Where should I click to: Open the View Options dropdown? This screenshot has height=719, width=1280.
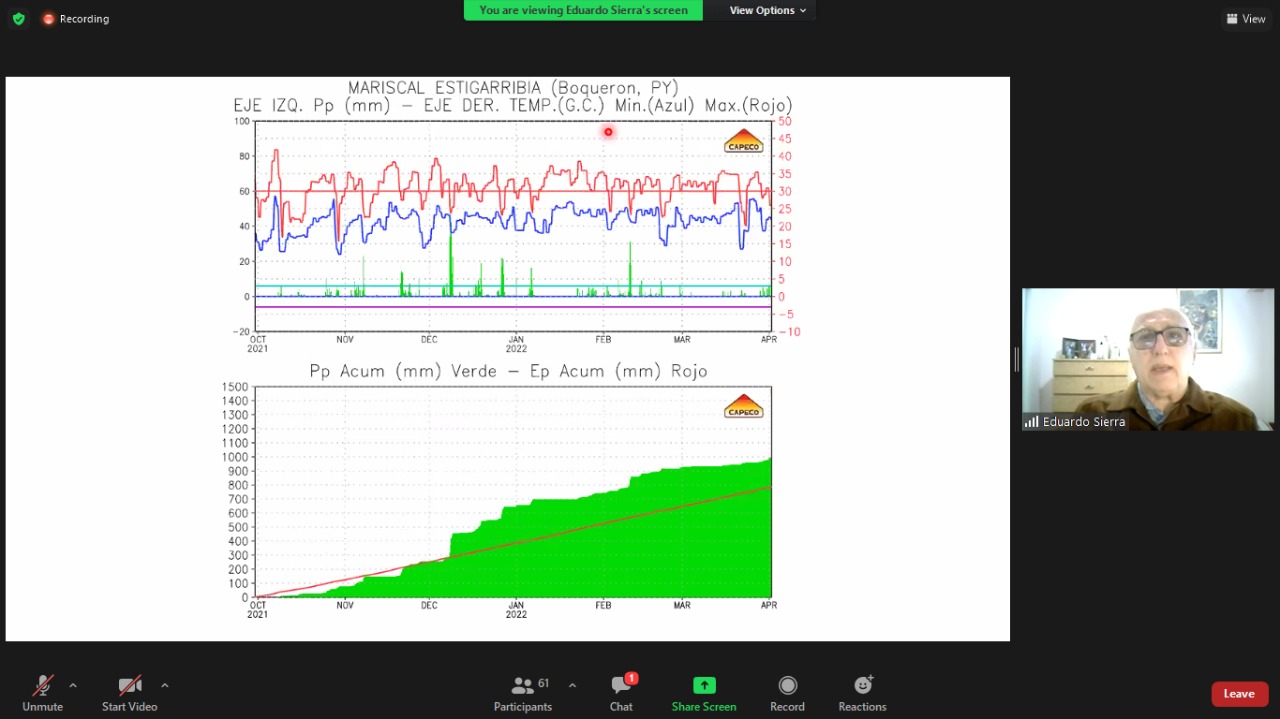767,10
